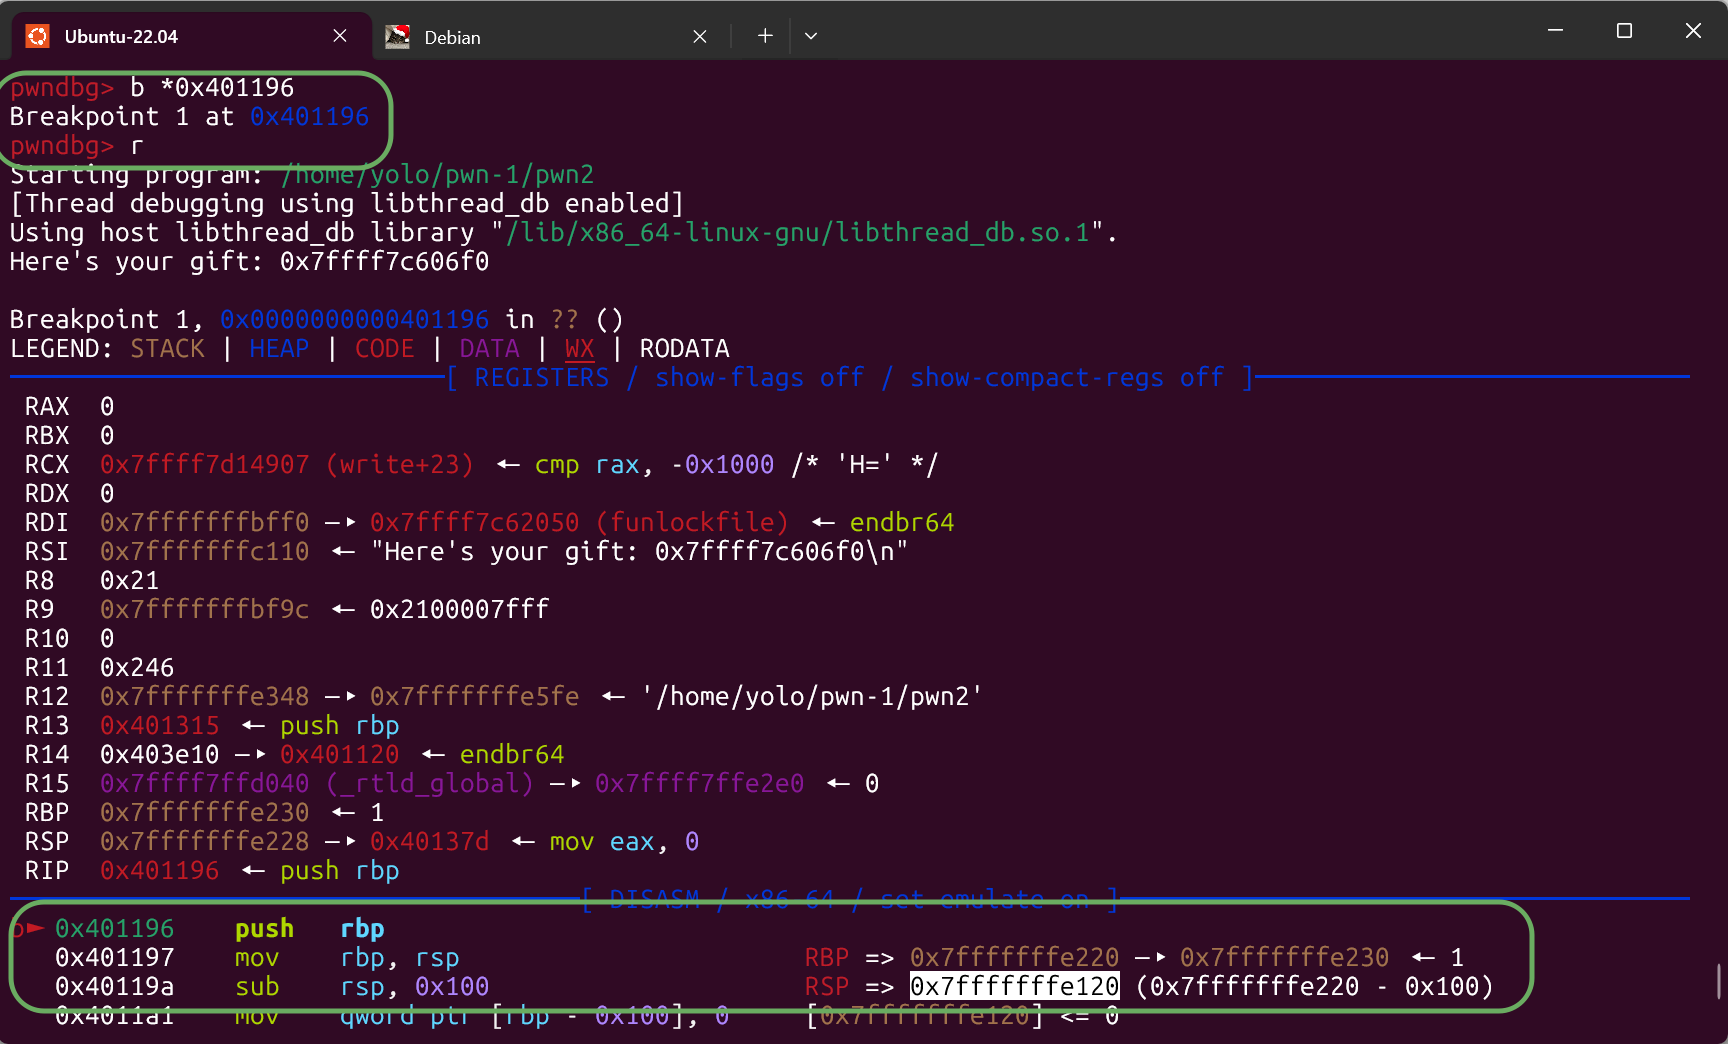Click the current instruction 'push rbp' in disassembly

point(309,929)
